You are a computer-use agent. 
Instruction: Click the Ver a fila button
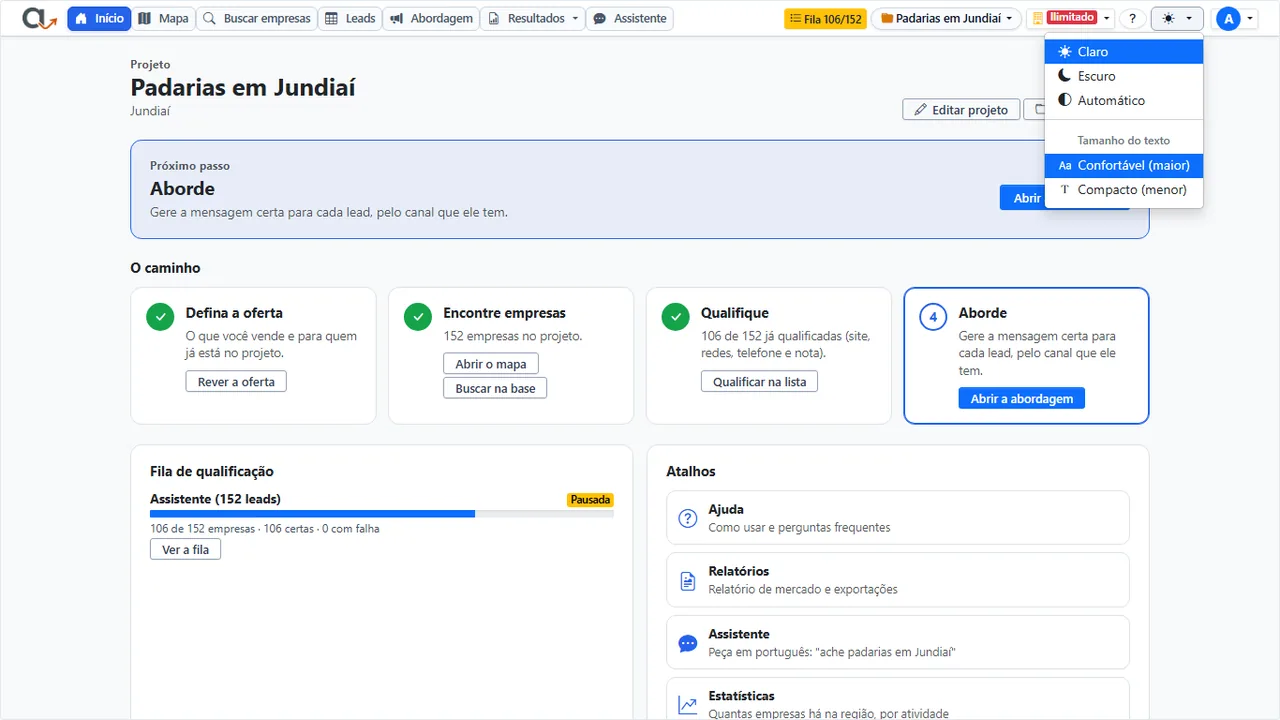pos(185,549)
